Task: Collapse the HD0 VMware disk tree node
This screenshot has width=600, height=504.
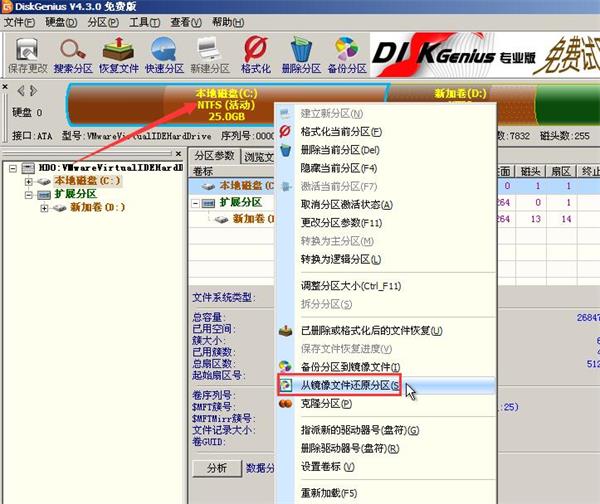Action: (x=13, y=168)
